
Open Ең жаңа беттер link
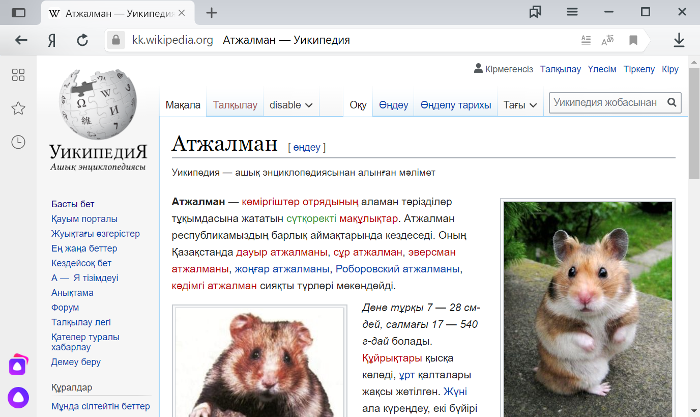tap(84, 248)
